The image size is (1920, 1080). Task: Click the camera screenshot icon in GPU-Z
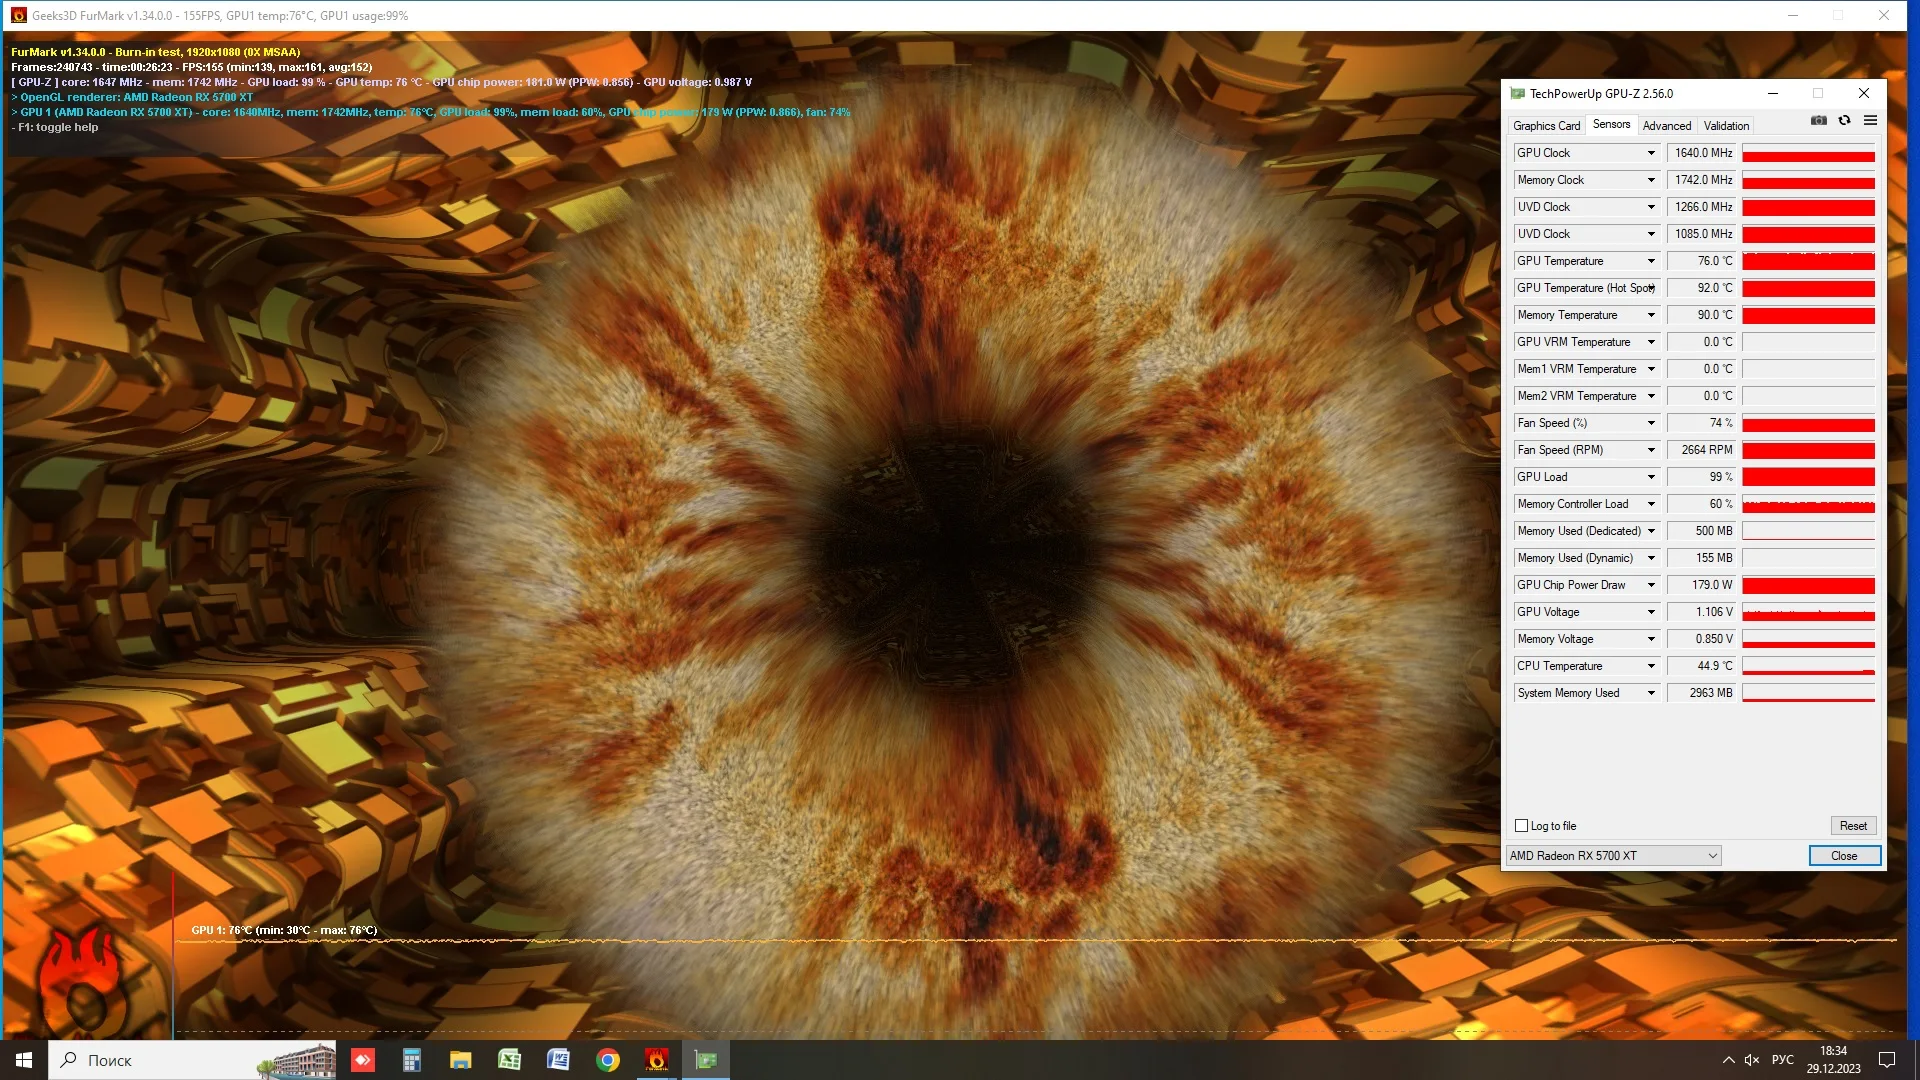pos(1819,121)
